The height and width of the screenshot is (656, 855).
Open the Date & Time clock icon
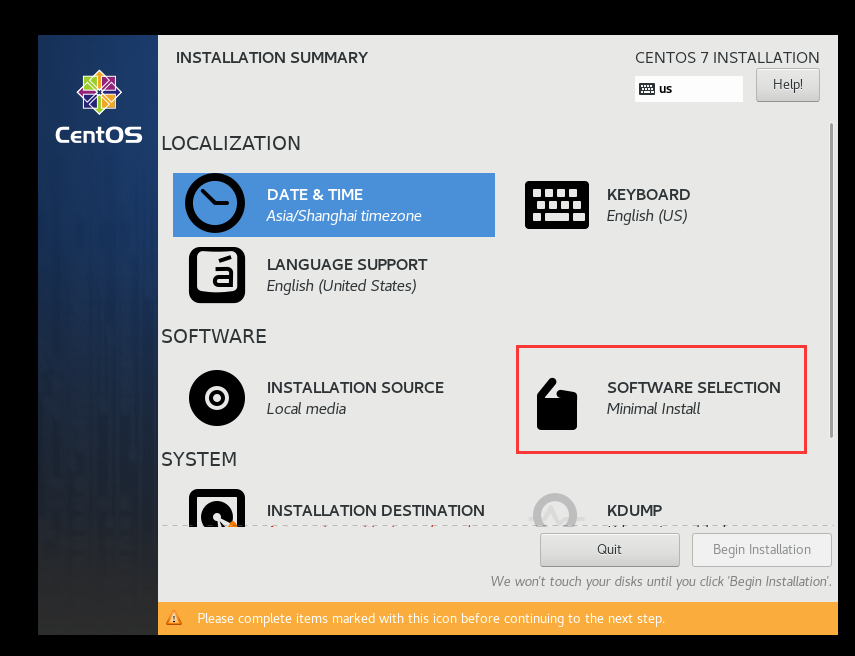(x=215, y=203)
